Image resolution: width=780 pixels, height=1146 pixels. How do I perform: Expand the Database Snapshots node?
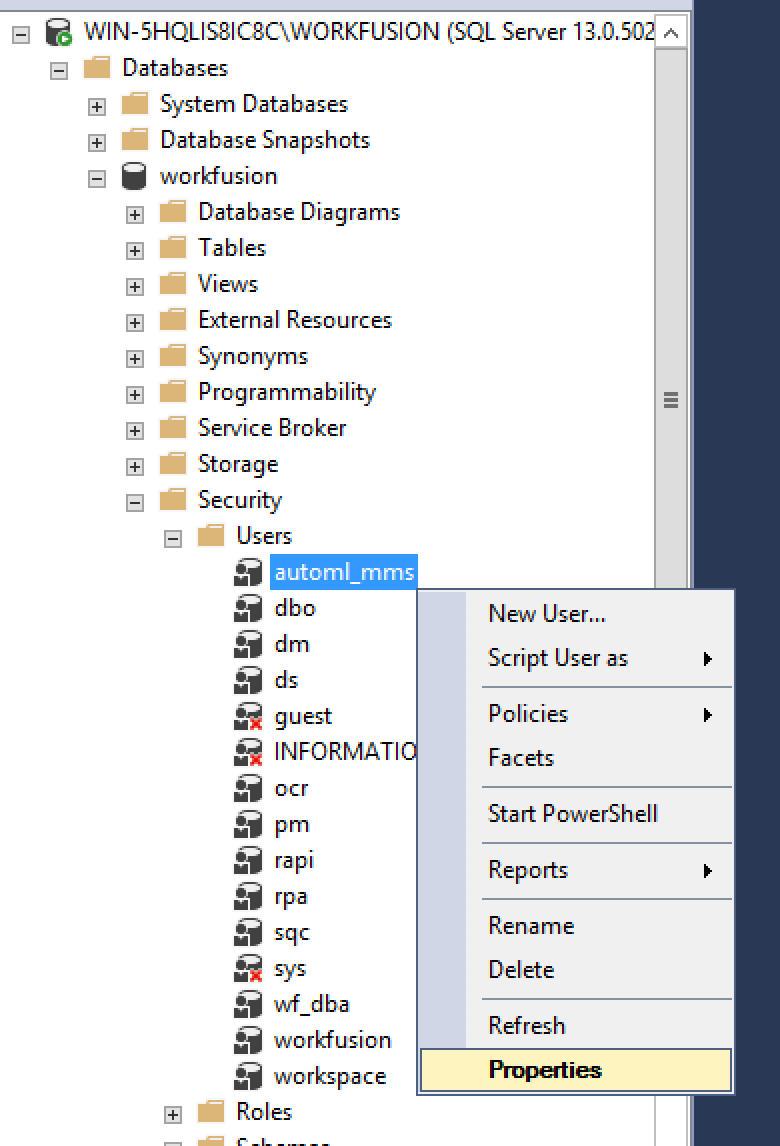[x=96, y=143]
